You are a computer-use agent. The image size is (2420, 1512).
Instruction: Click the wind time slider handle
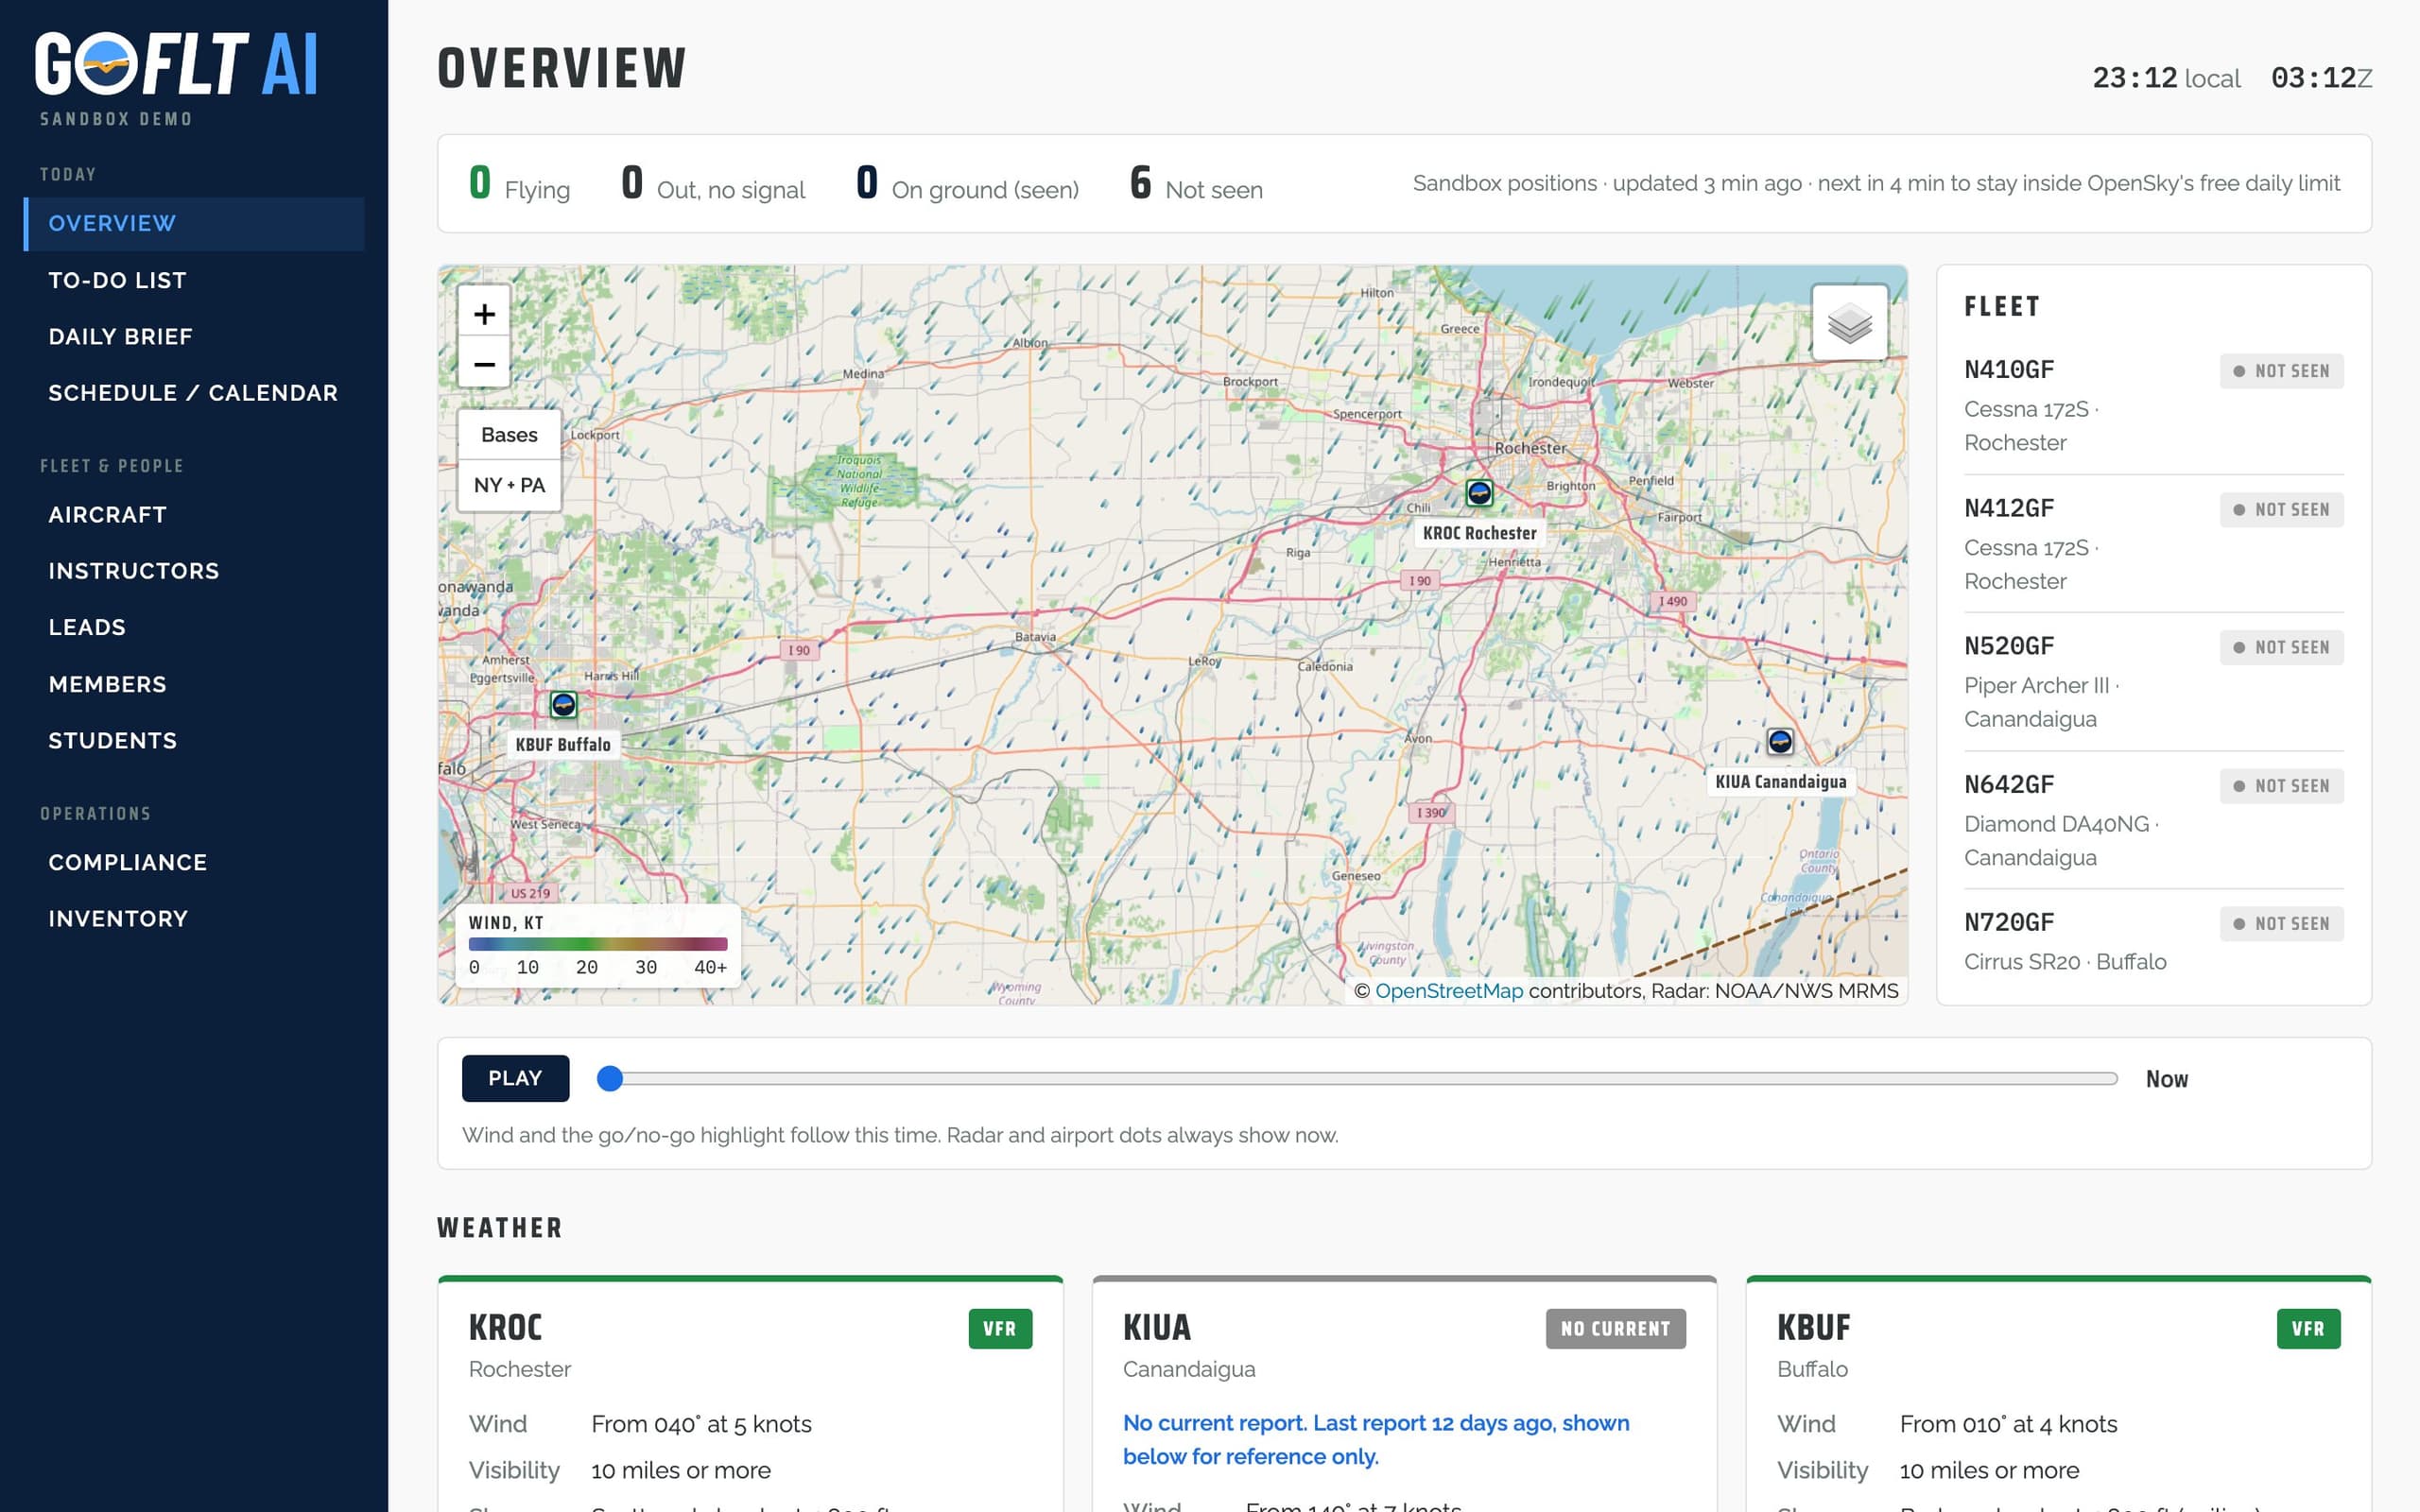coord(610,1078)
